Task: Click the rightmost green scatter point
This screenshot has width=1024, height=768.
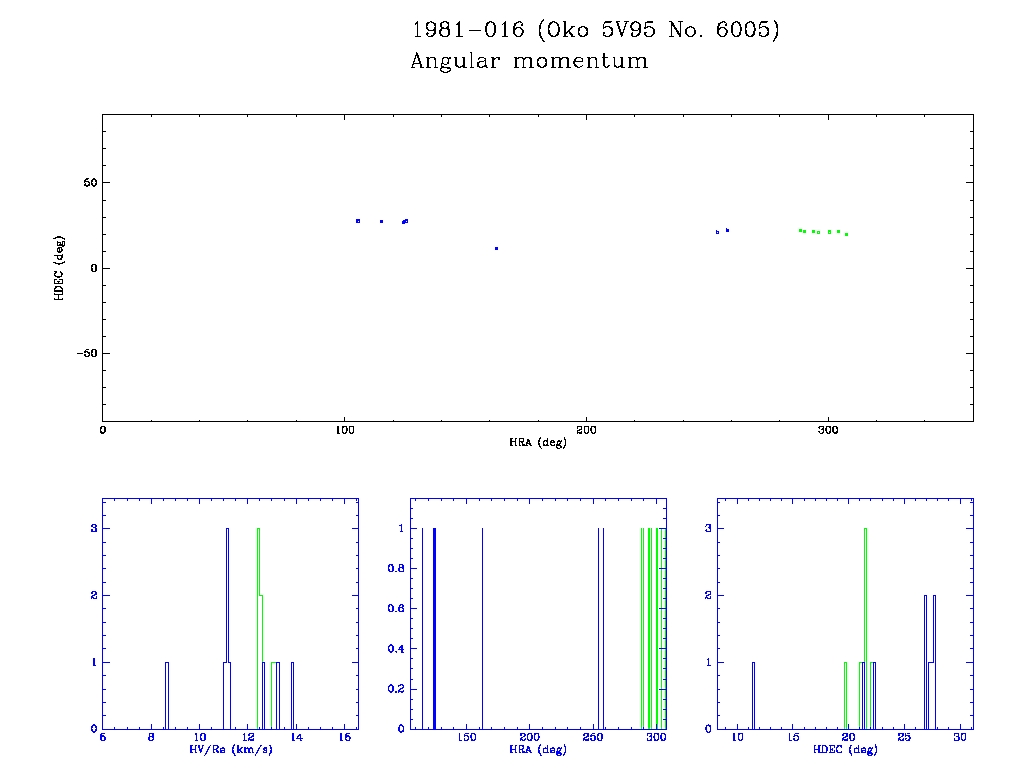Action: click(846, 234)
